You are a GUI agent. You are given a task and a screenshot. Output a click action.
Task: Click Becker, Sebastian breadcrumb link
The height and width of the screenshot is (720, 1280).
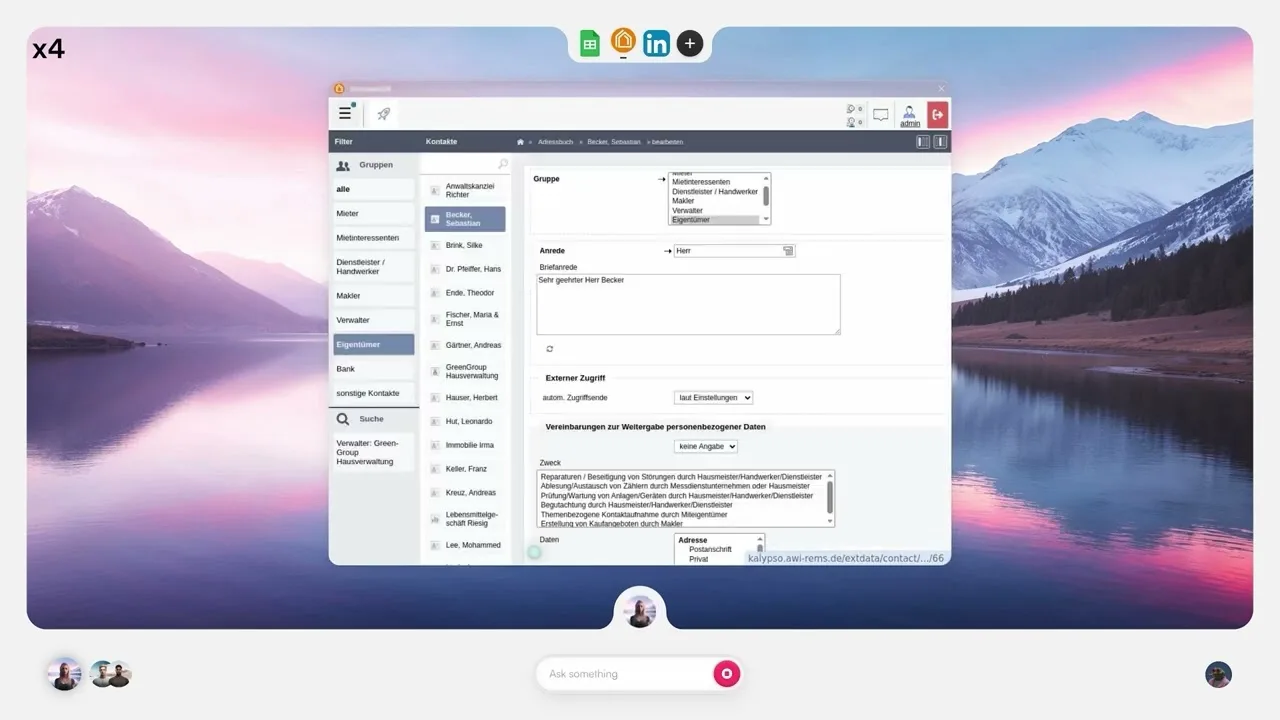tap(614, 142)
